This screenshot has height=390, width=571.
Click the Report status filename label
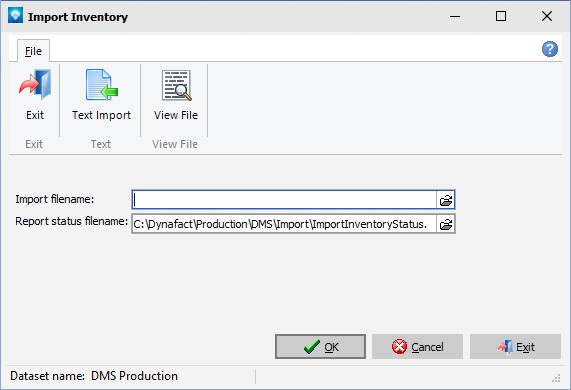[71, 221]
